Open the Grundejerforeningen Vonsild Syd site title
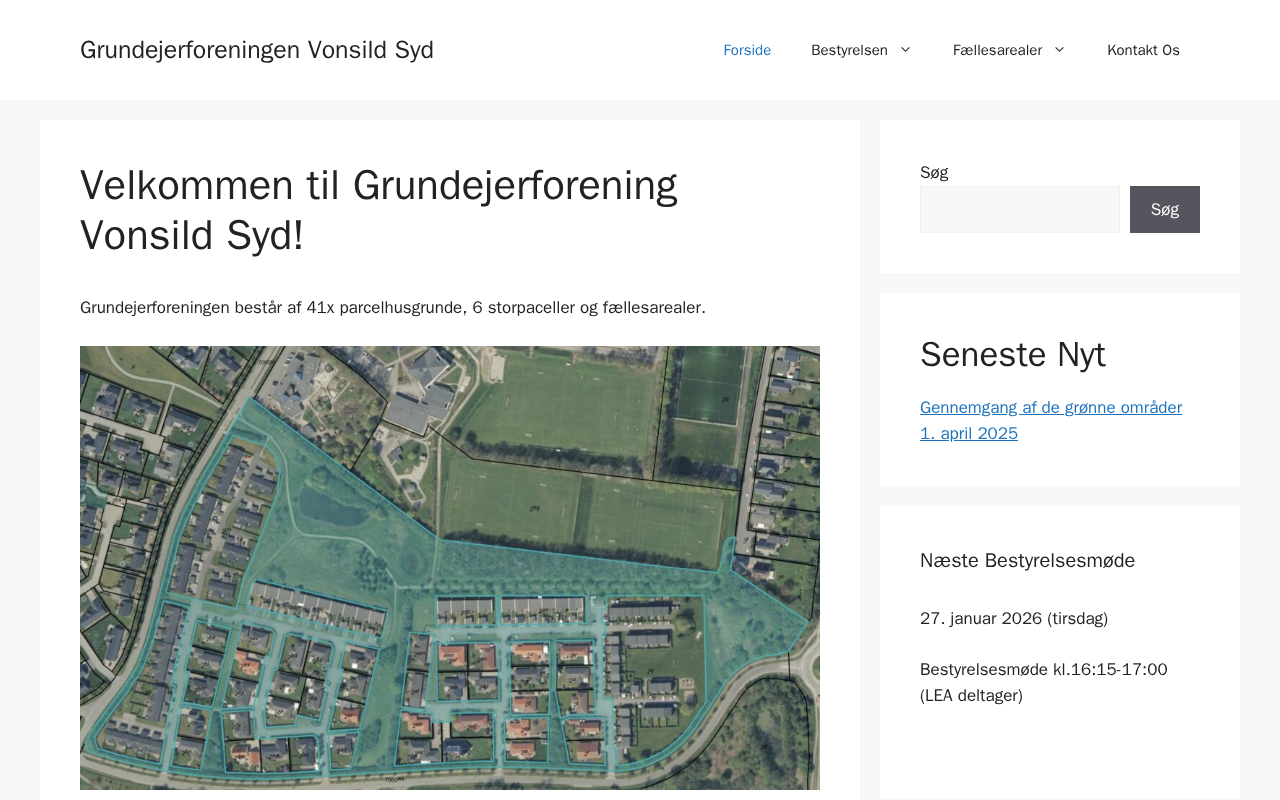This screenshot has height=800, width=1280. click(257, 50)
